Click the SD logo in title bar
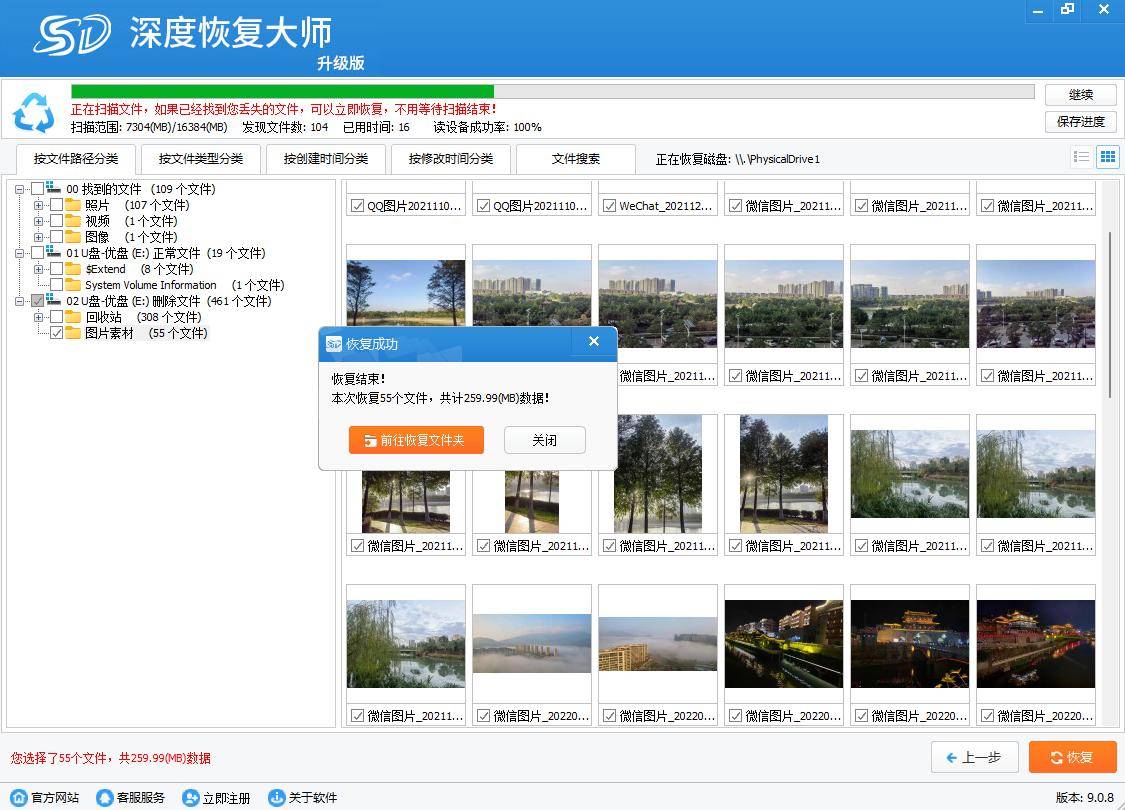 pos(72,35)
